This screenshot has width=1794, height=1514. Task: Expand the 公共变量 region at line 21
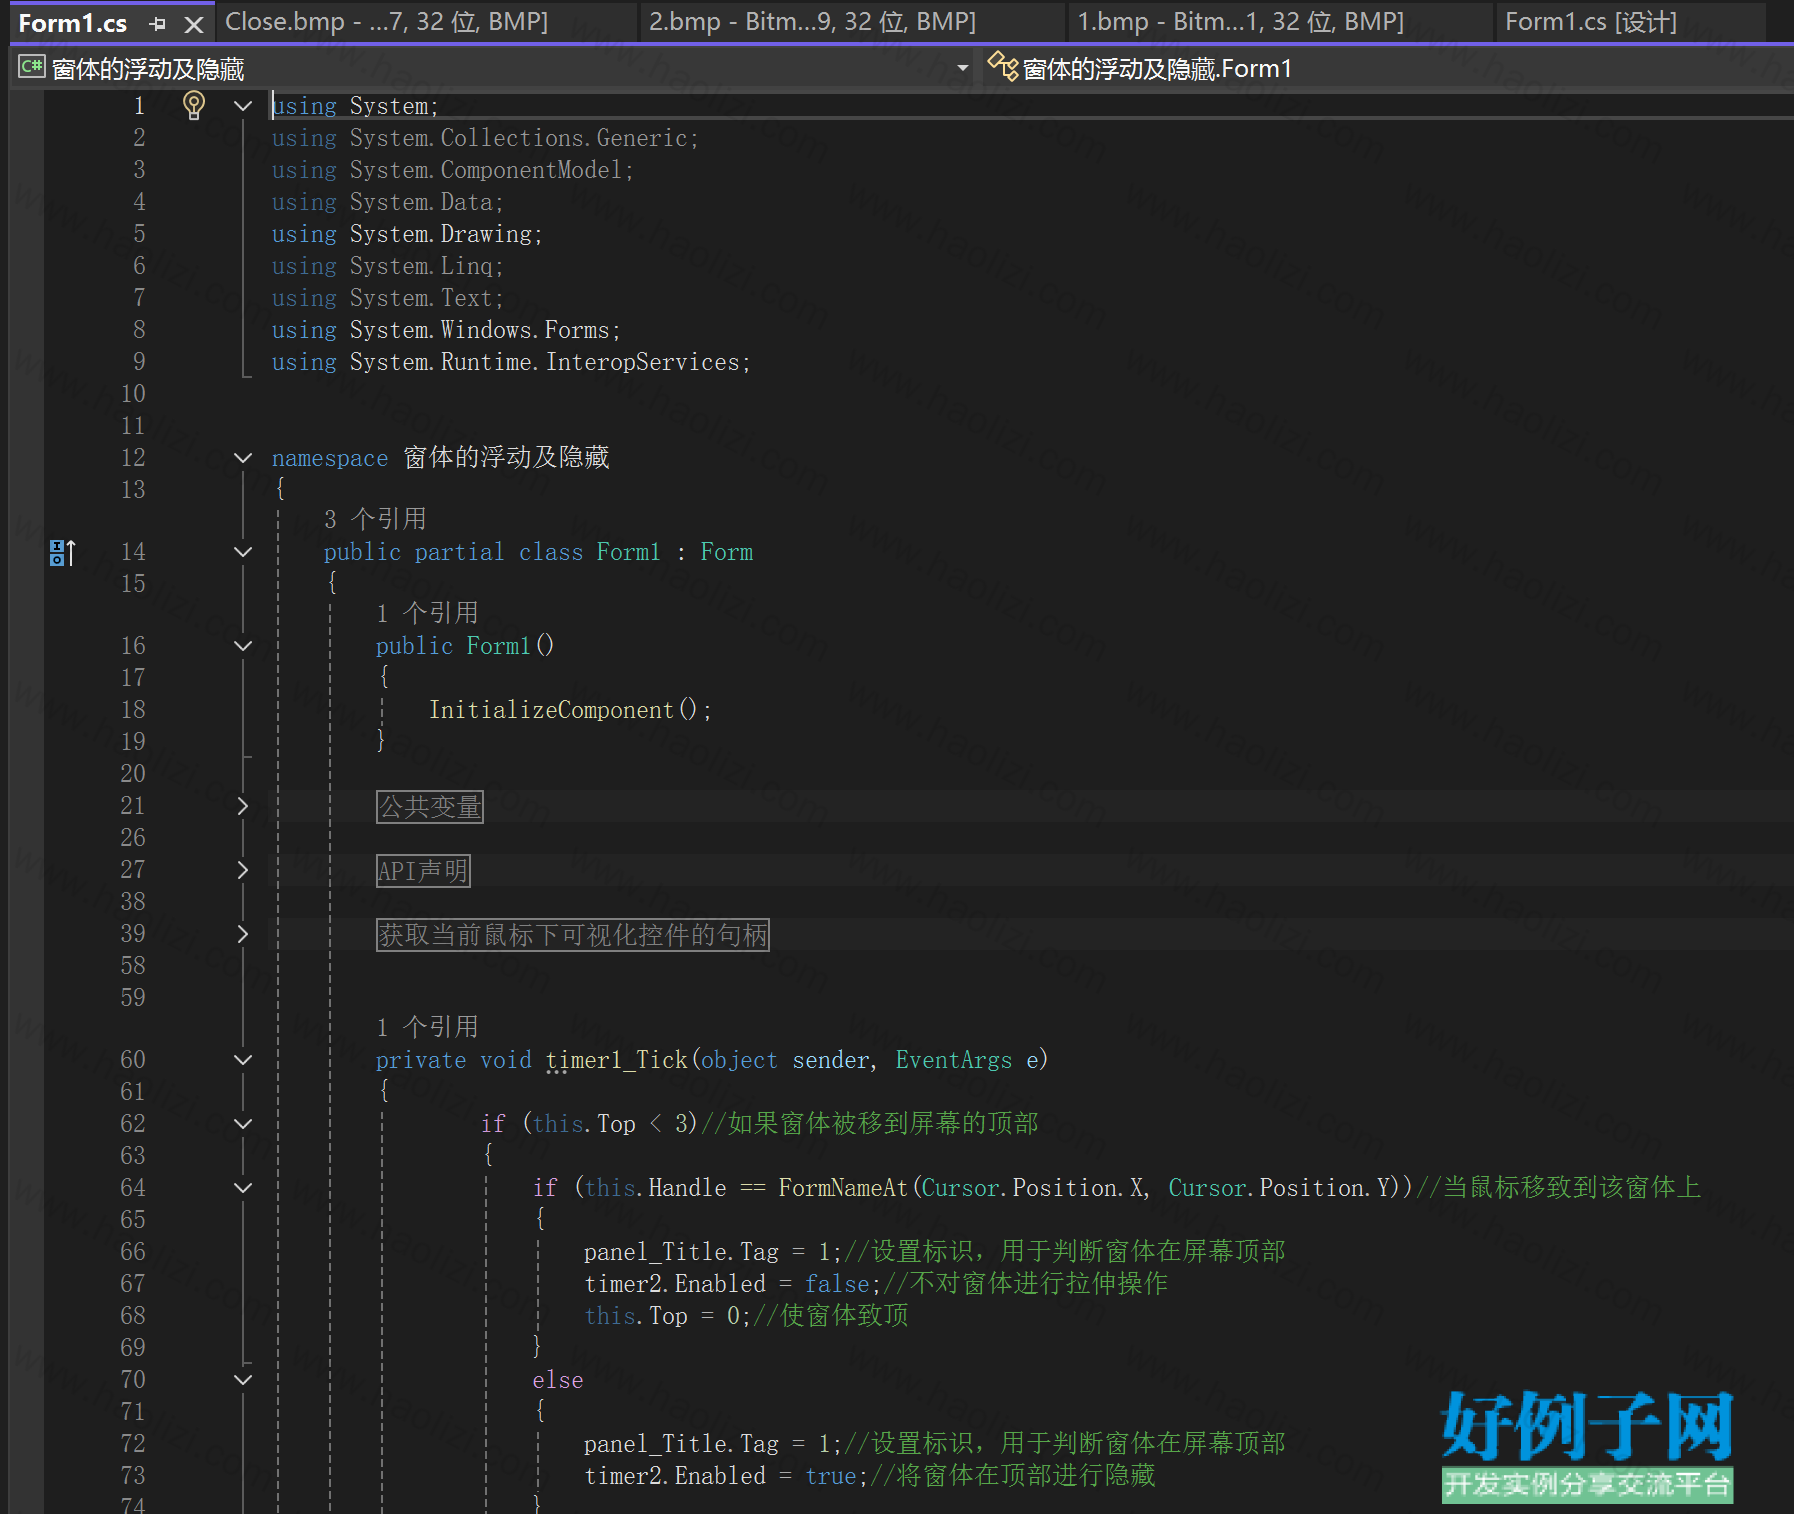[243, 806]
